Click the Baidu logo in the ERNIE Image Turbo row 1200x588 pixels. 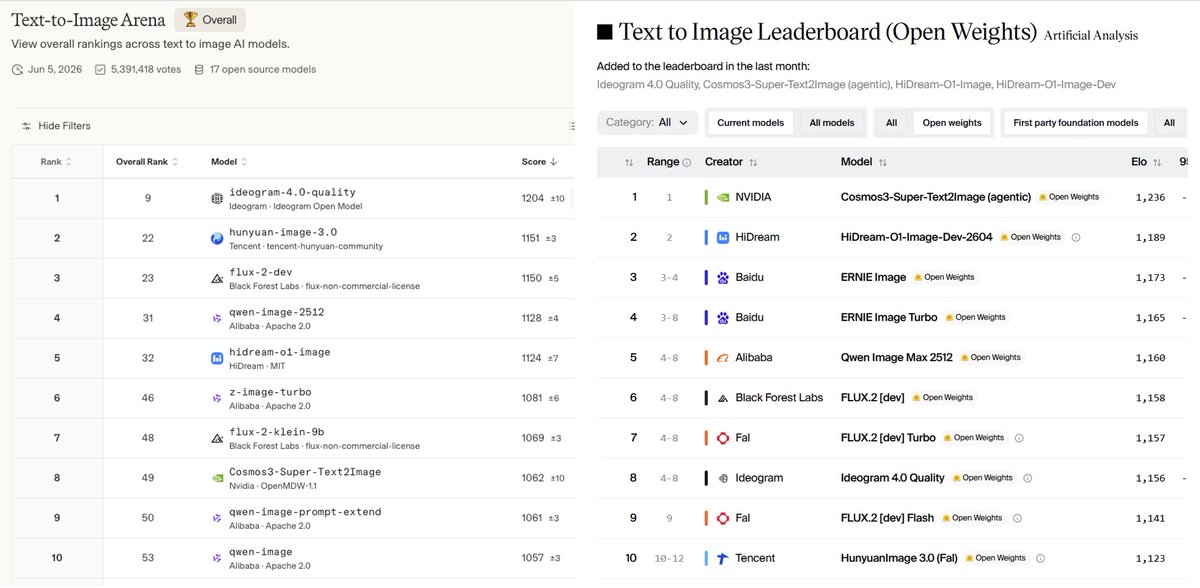tap(723, 317)
